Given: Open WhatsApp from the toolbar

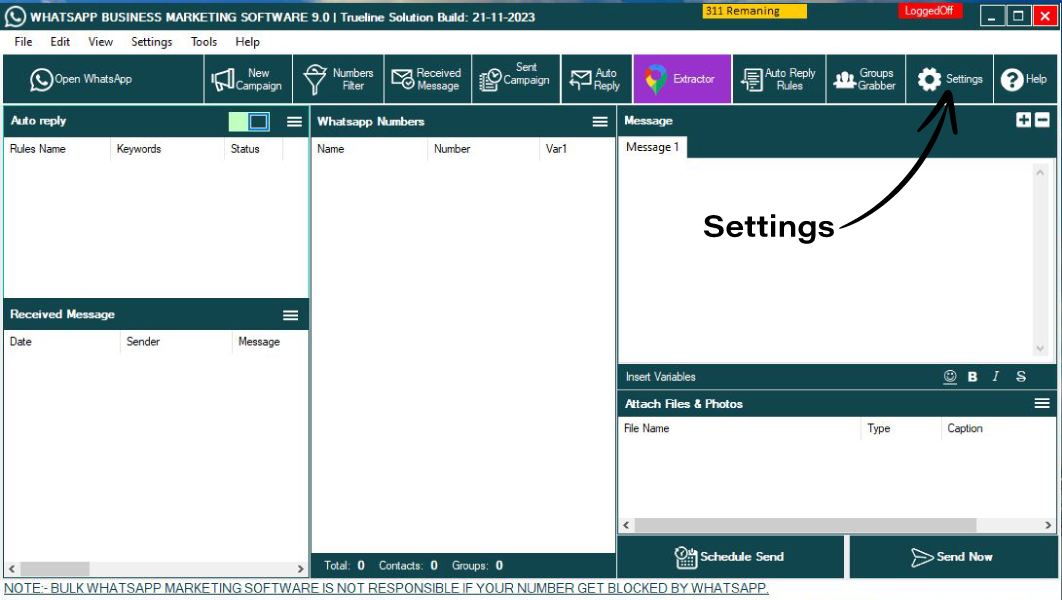Looking at the screenshot, I should [x=104, y=79].
